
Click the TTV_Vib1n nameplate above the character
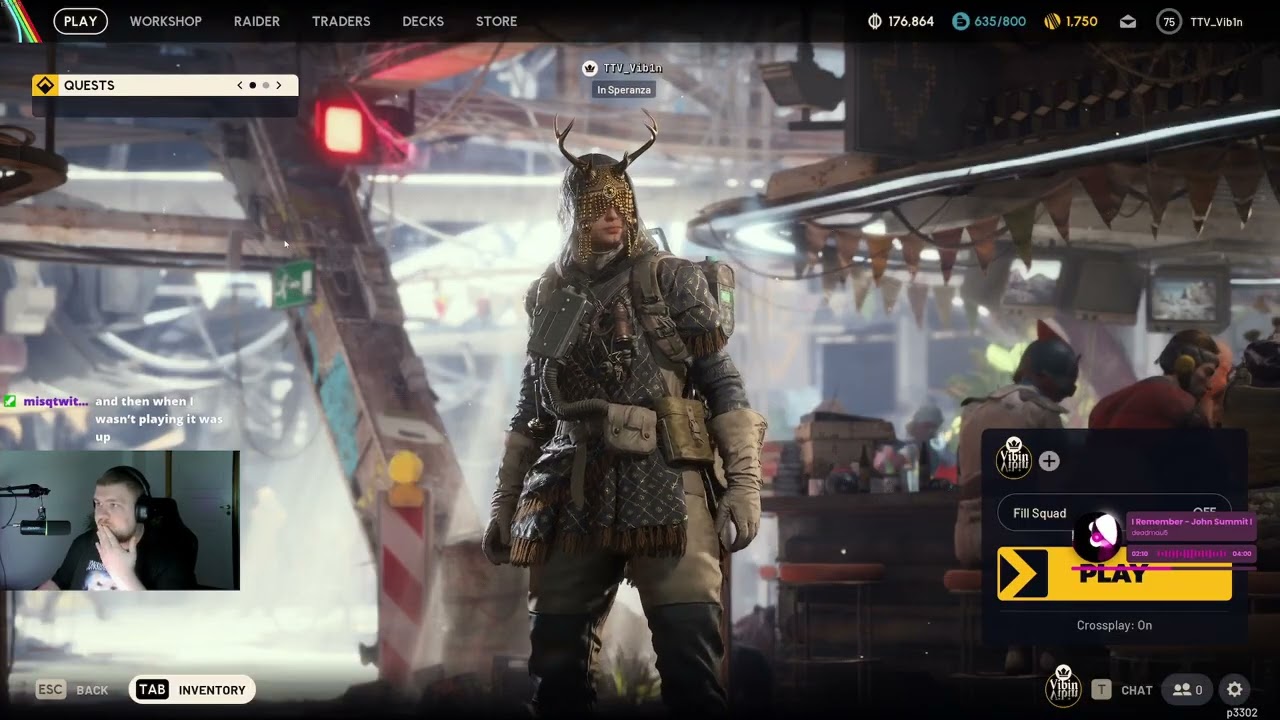[632, 68]
